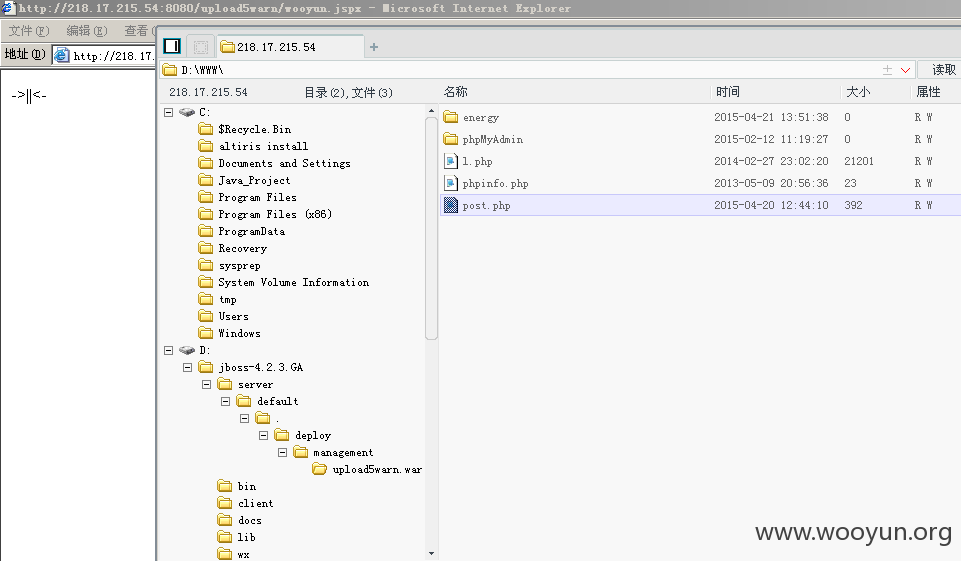Click energy timestamp 2015-04-21 13:51:38
The width and height of the screenshot is (961, 561).
771,116
